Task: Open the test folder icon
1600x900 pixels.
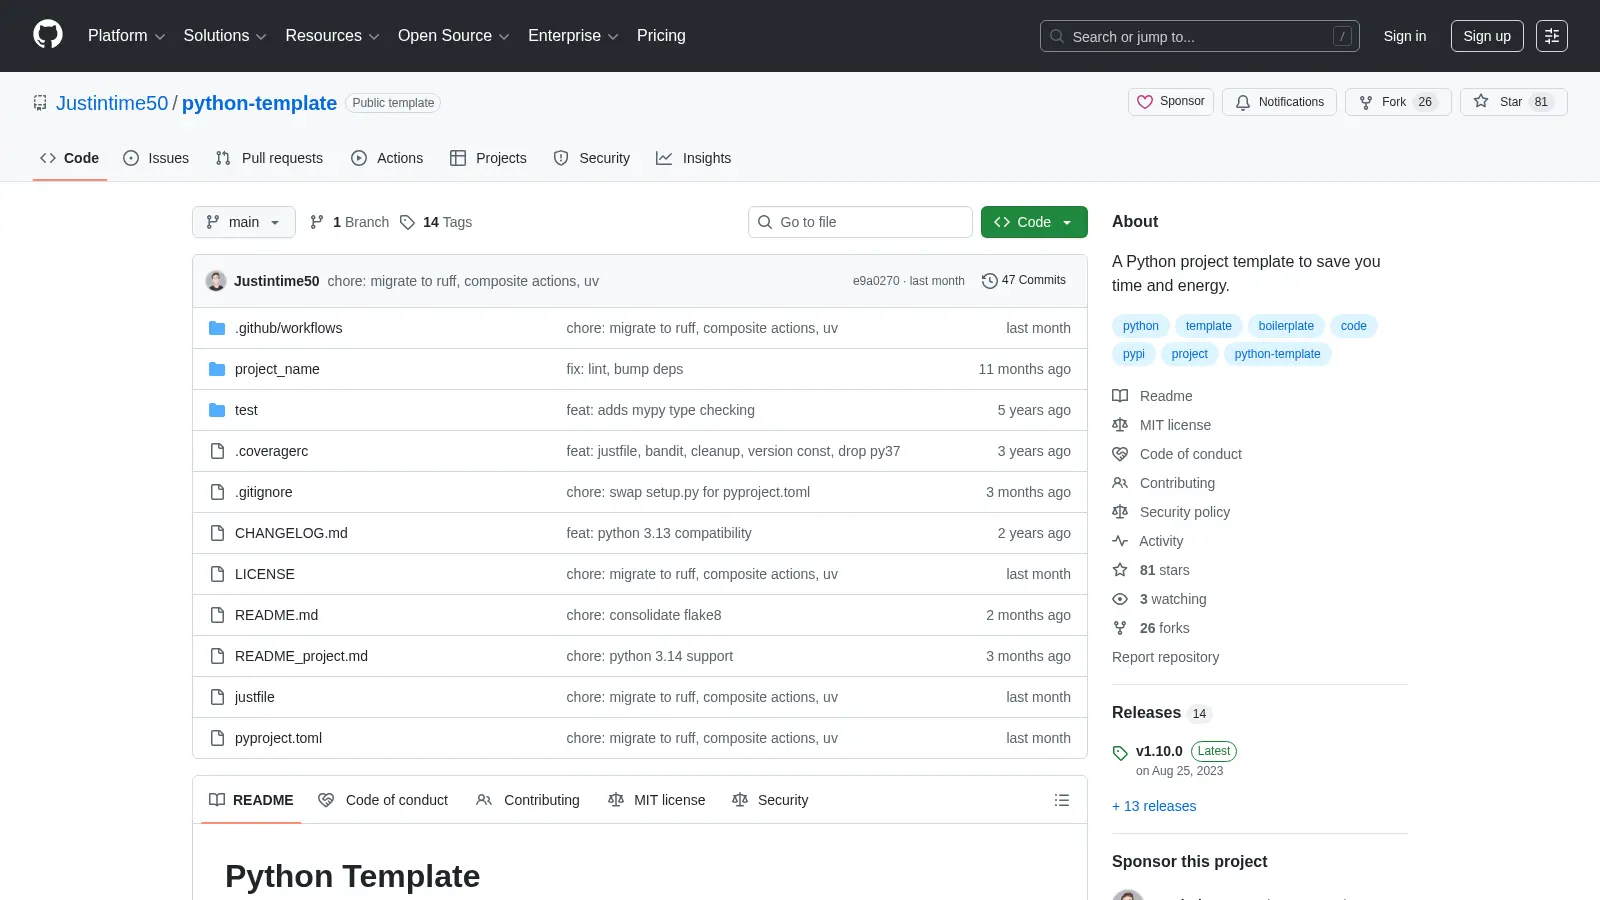Action: point(217,410)
